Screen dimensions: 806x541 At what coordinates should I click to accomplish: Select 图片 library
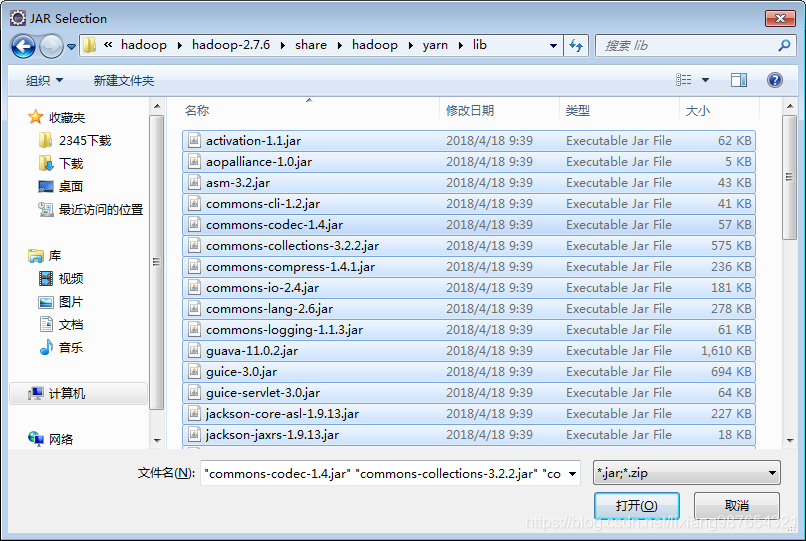click(61, 301)
